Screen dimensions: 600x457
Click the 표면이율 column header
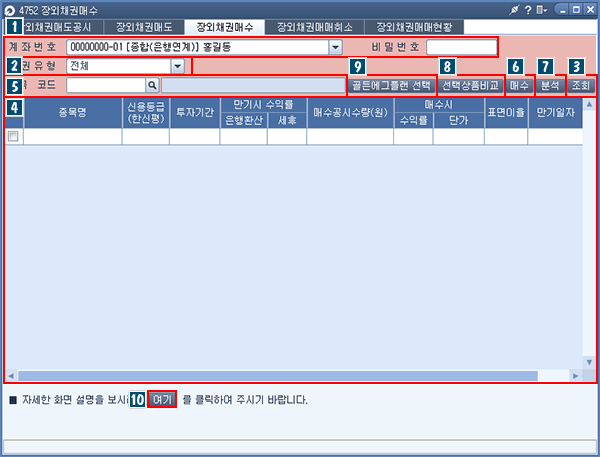506,113
